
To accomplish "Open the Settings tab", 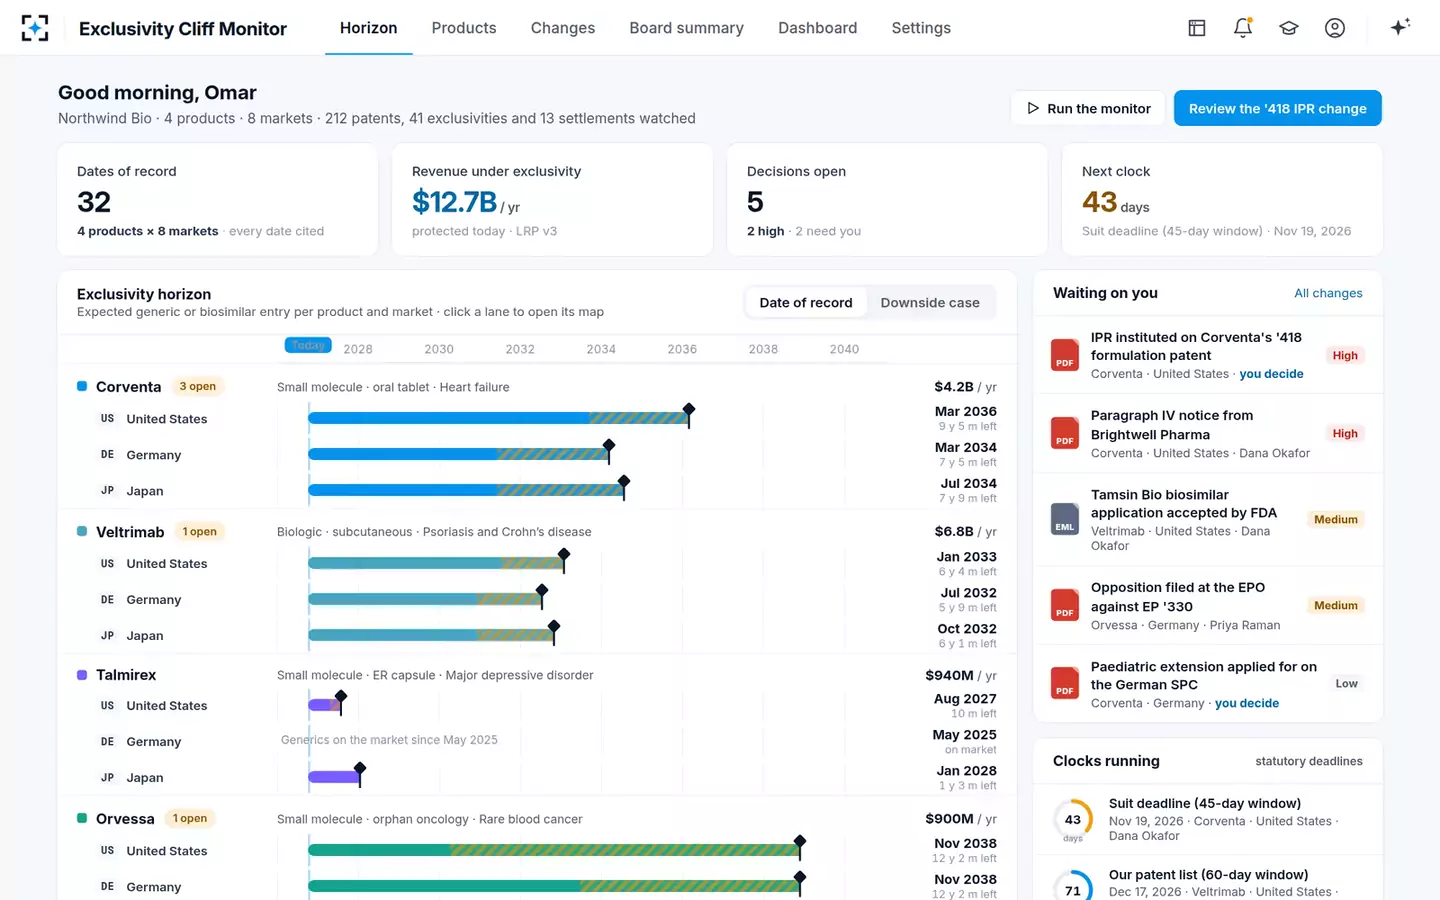I will point(921,28).
